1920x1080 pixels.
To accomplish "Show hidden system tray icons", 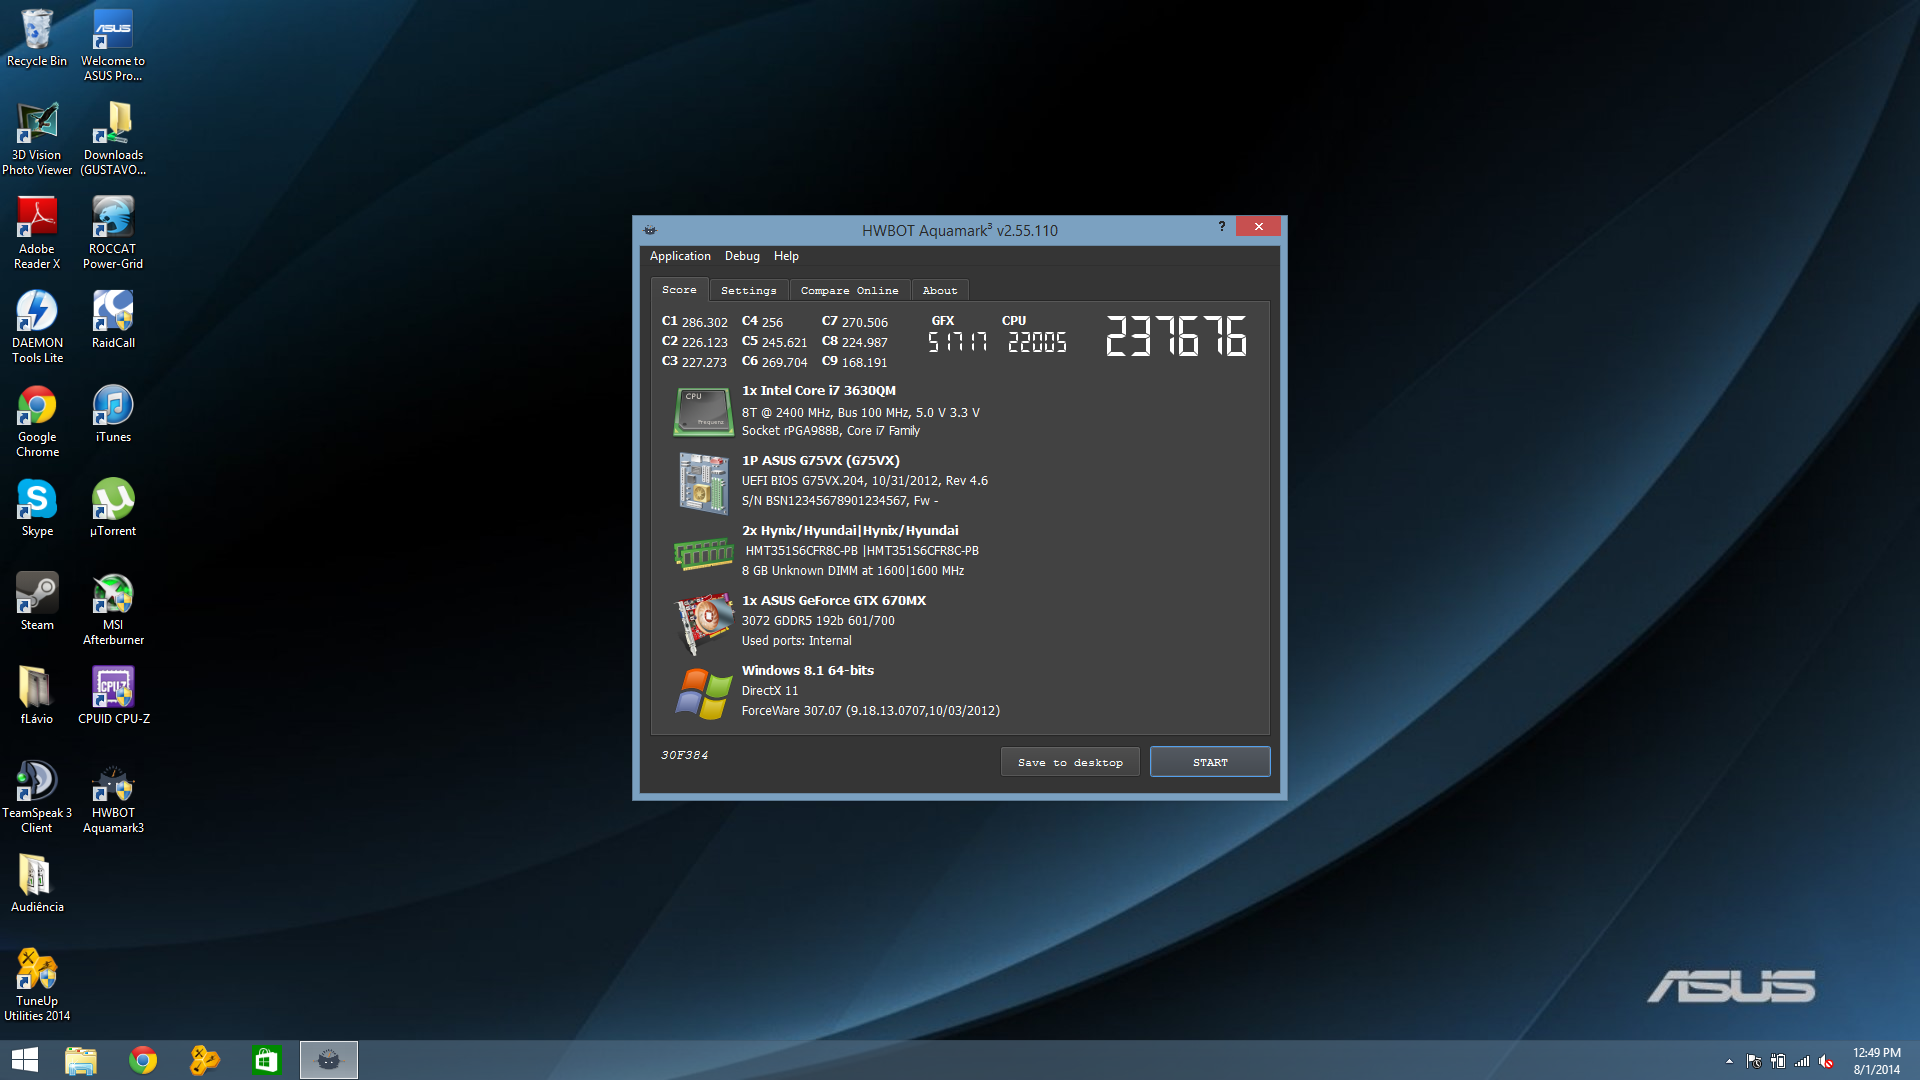I will (x=1729, y=1061).
